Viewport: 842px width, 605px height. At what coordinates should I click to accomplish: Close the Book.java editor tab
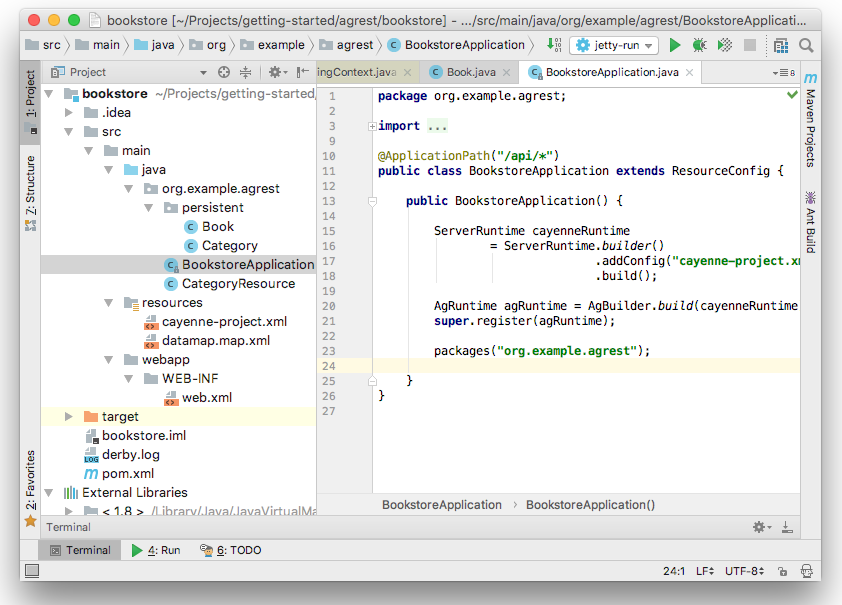coord(506,72)
